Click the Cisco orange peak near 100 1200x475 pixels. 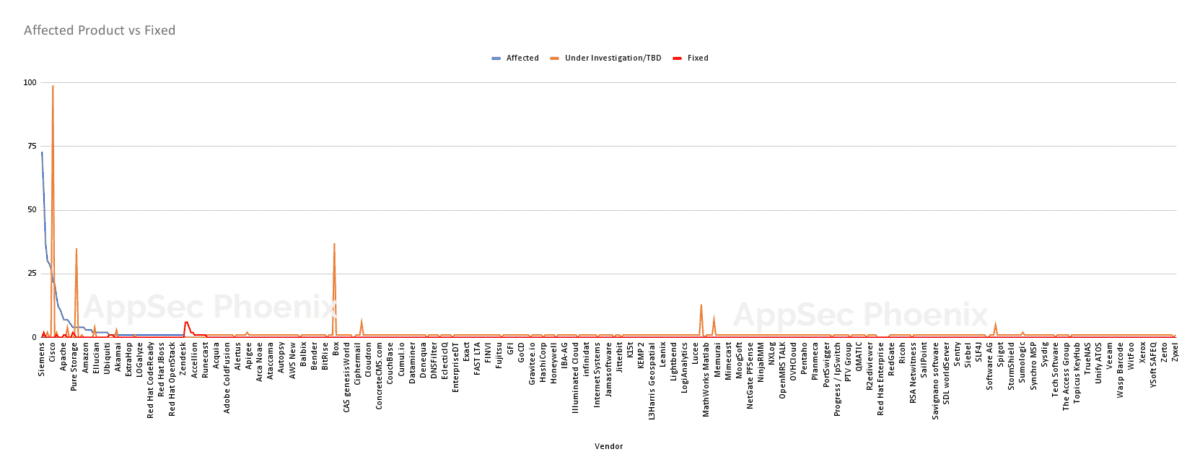[x=53, y=87]
